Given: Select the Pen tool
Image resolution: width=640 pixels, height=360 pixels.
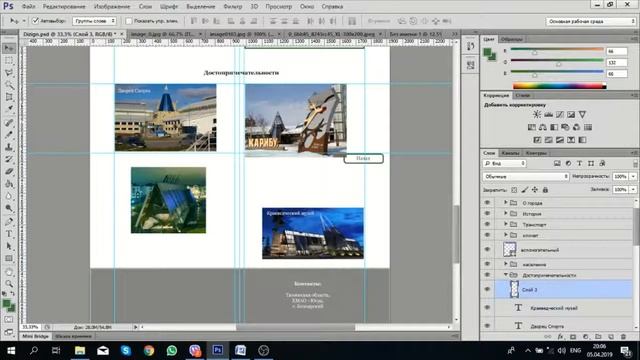Looking at the screenshot, I should coord(9,222).
